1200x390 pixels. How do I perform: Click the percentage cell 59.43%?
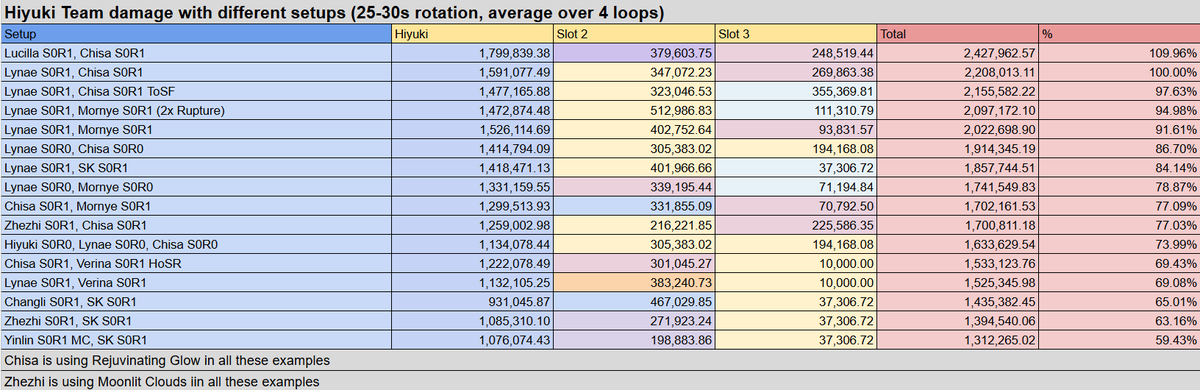click(x=1119, y=340)
